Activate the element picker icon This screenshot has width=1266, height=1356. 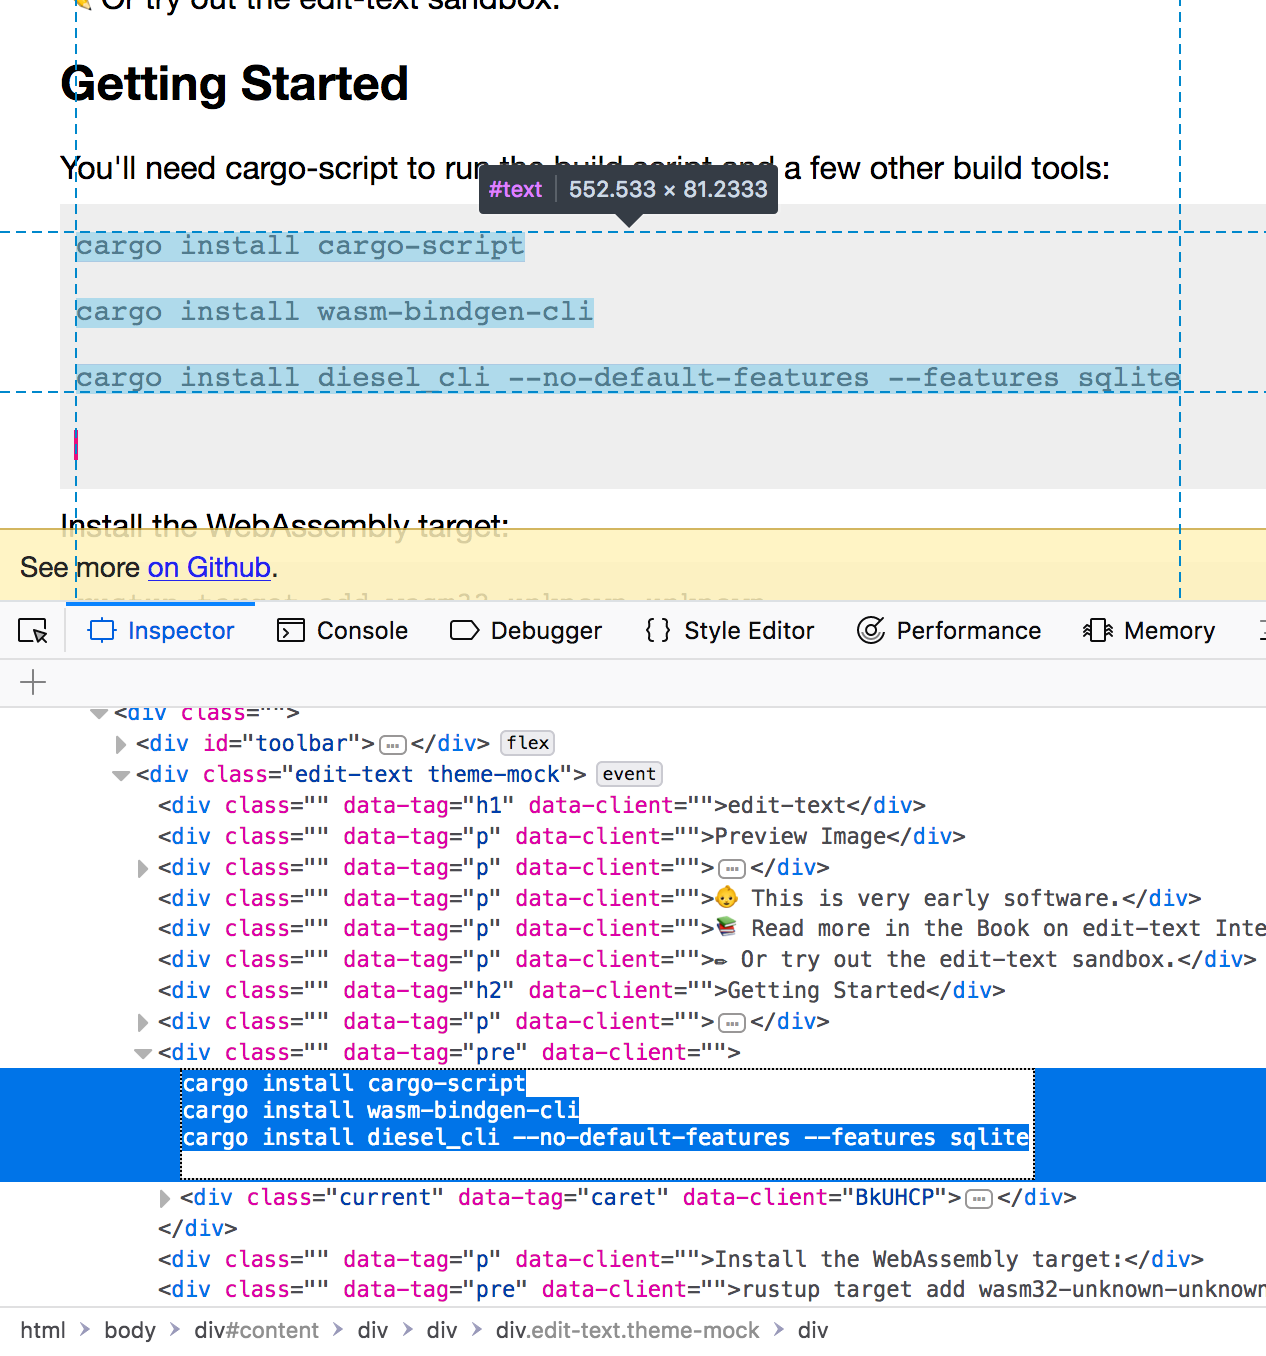(x=33, y=631)
